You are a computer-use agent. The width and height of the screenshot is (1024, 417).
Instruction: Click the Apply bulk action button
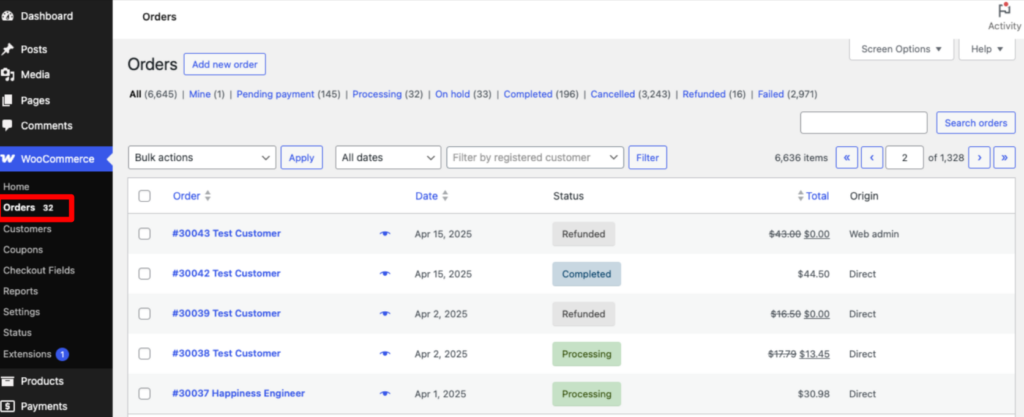point(302,157)
